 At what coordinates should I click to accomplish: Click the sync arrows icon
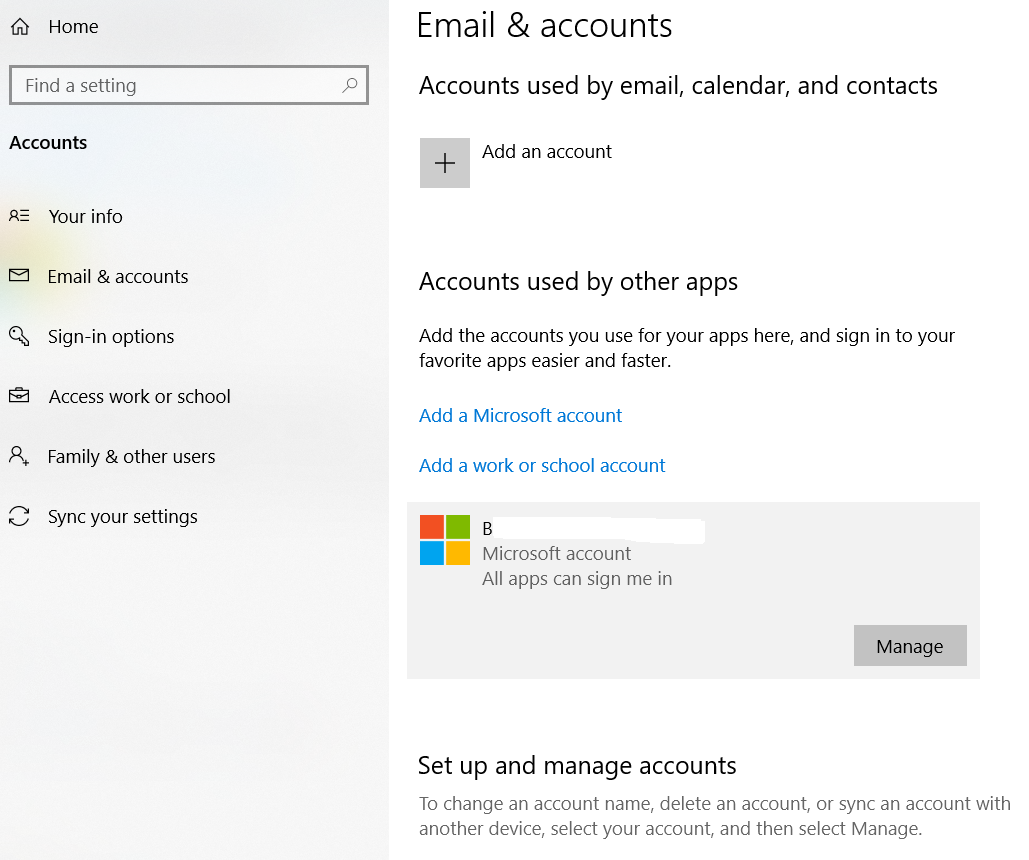[19, 516]
